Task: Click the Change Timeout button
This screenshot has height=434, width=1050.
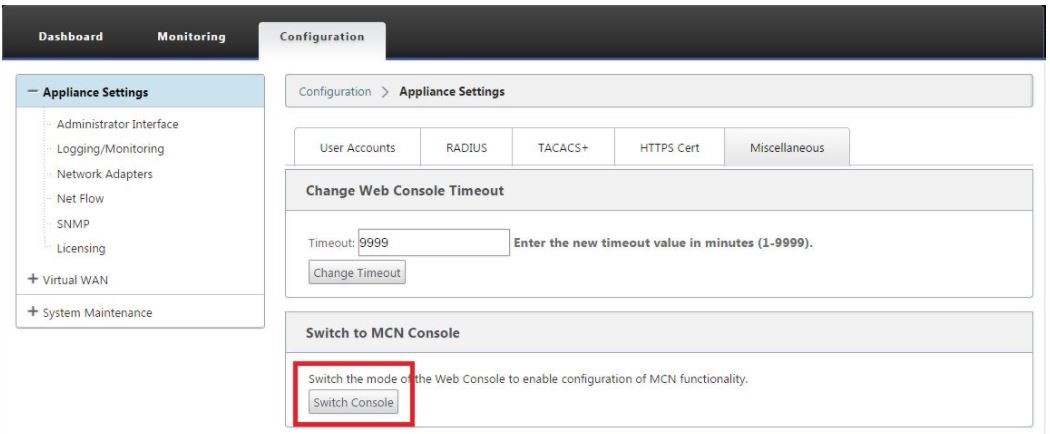Action: [x=357, y=273]
